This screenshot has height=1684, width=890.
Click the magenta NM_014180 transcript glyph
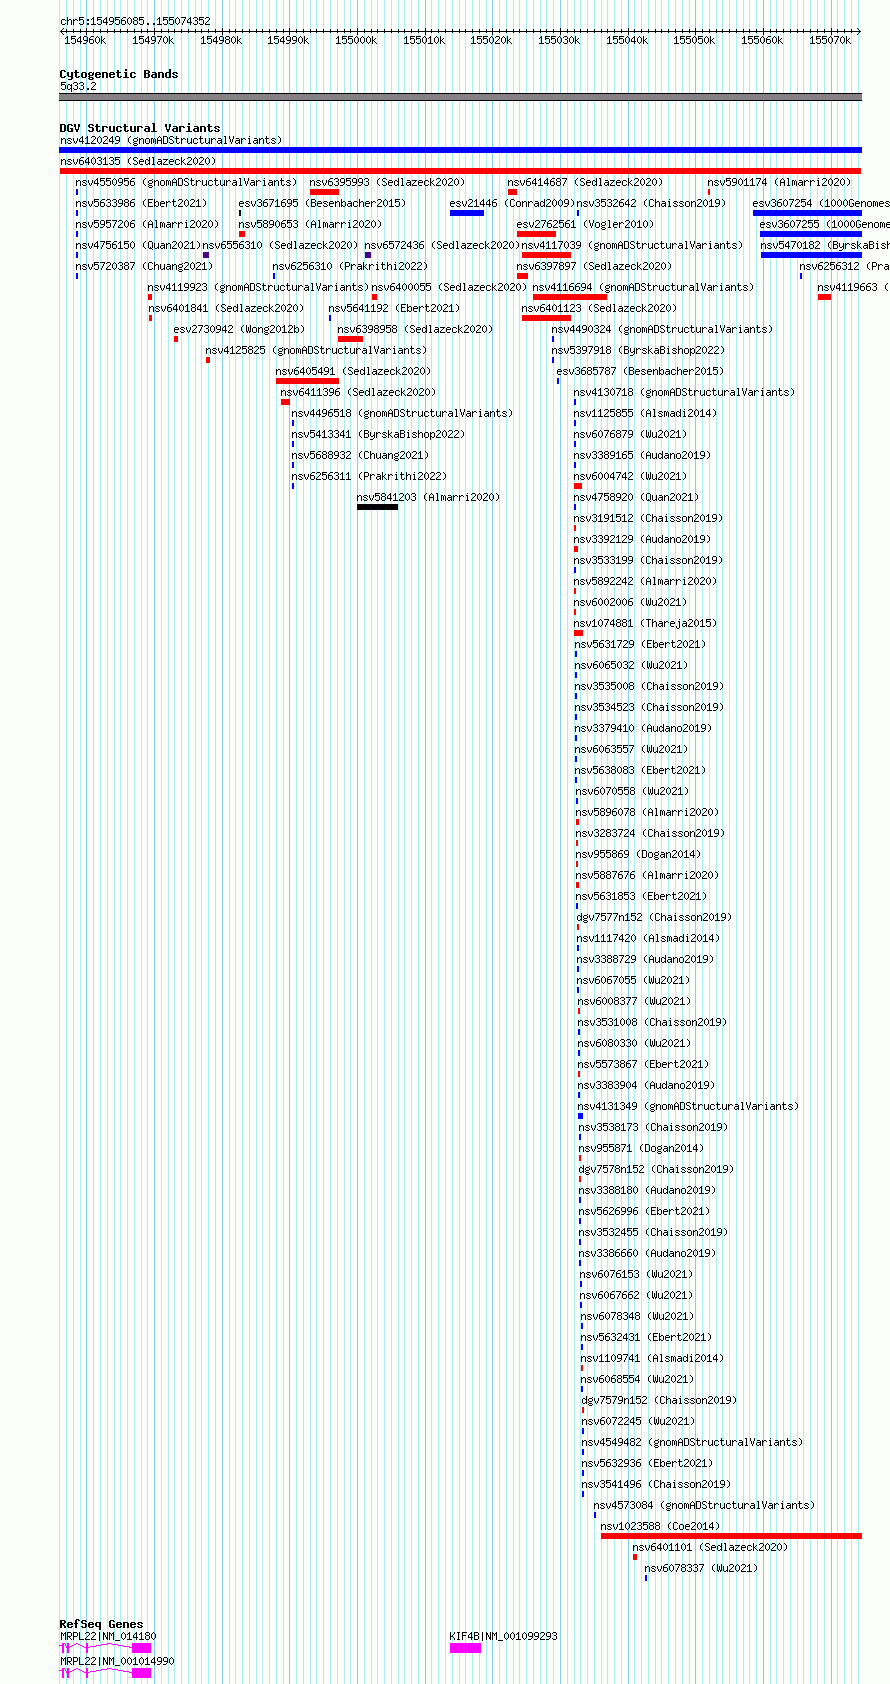105,1648
